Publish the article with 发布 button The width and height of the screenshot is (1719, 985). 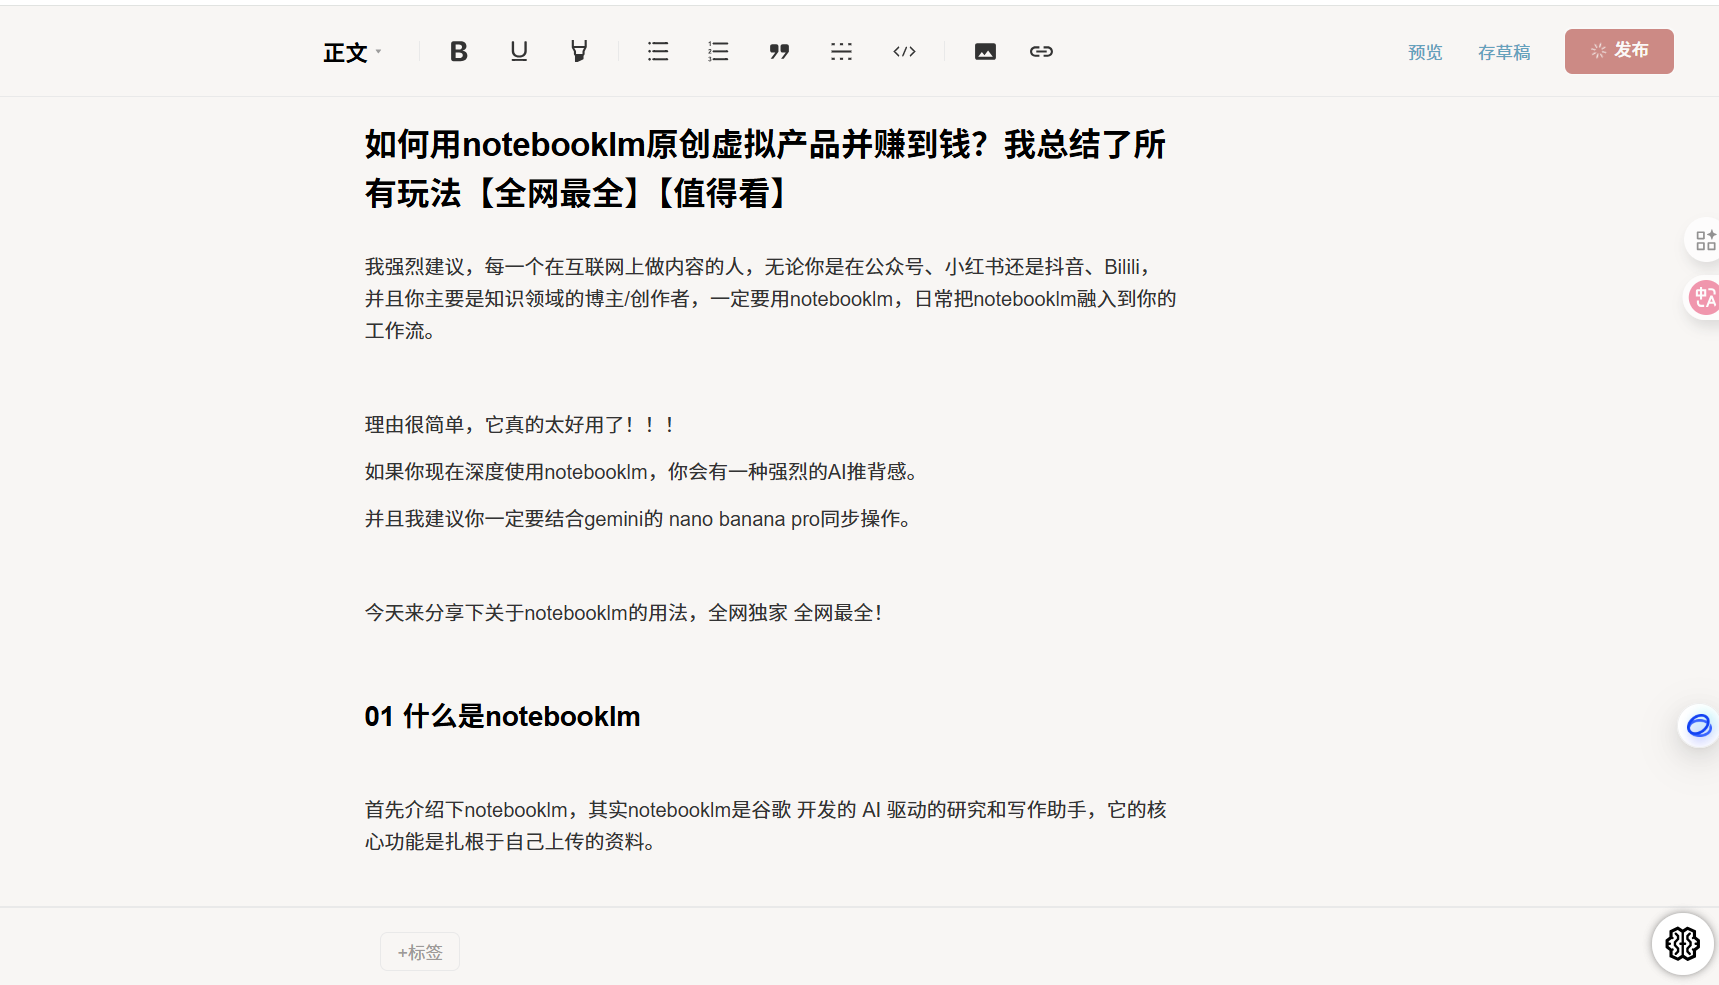[x=1618, y=51]
